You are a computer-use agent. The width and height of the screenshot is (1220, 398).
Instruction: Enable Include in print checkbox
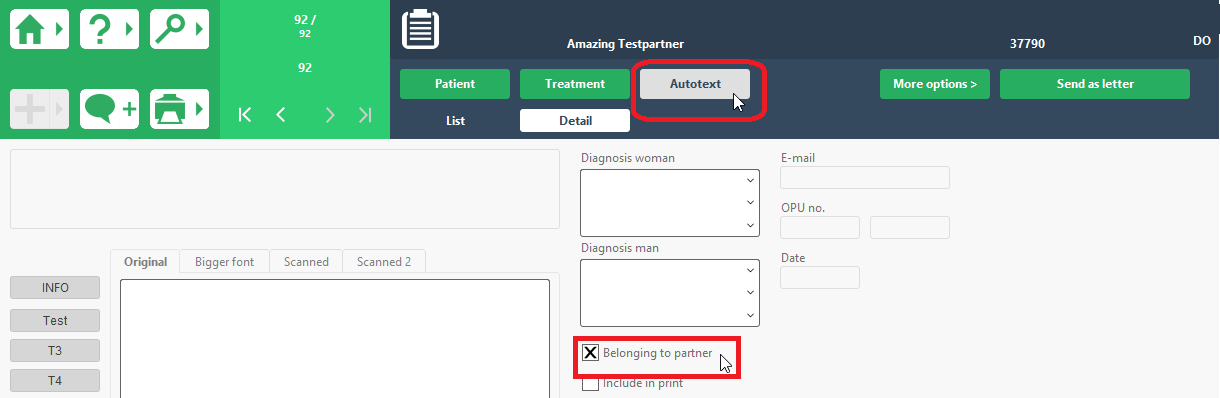[x=591, y=383]
